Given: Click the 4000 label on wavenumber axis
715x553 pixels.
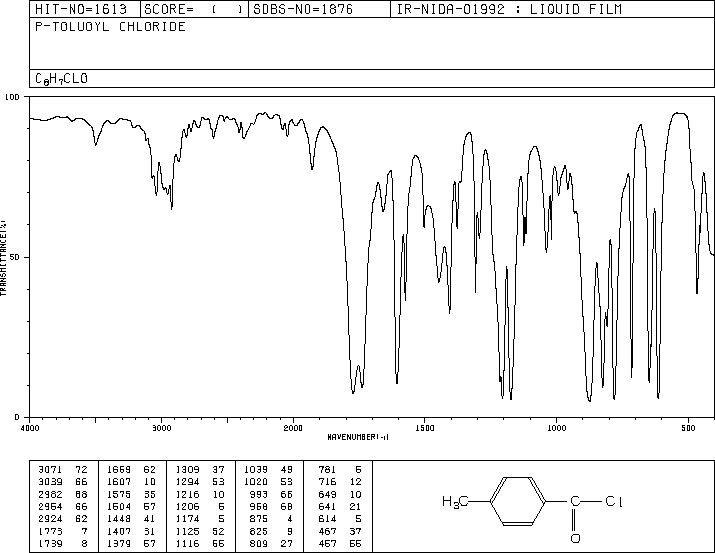Looking at the screenshot, I should pyautogui.click(x=30, y=428).
